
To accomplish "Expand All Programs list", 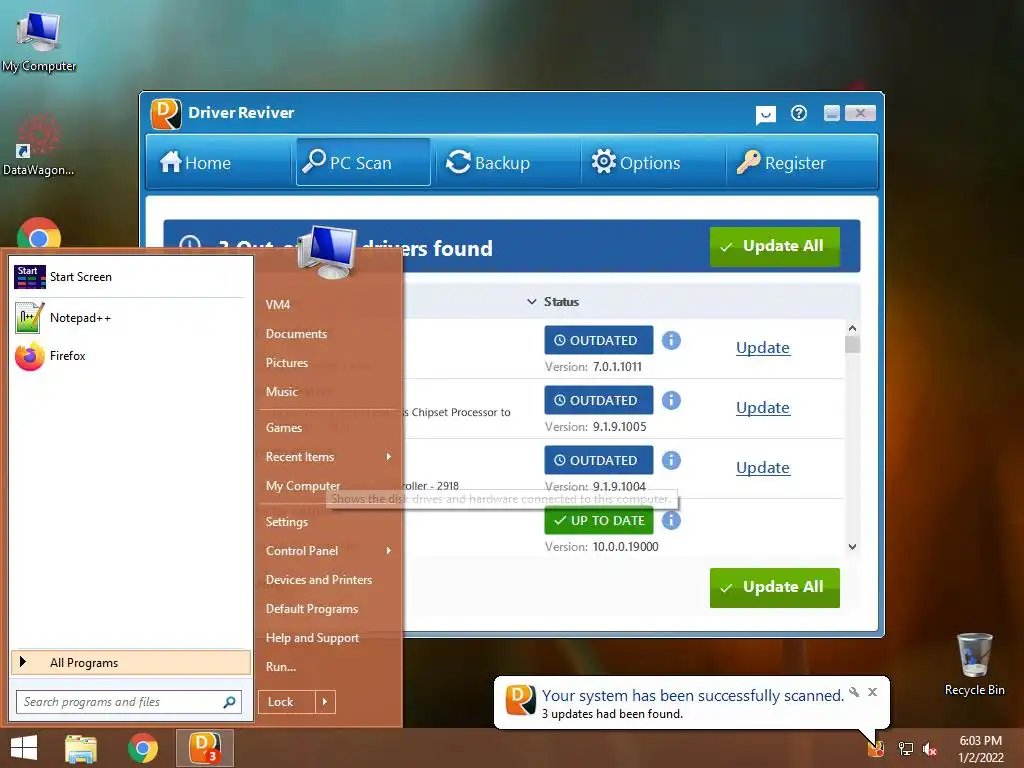I will (131, 663).
